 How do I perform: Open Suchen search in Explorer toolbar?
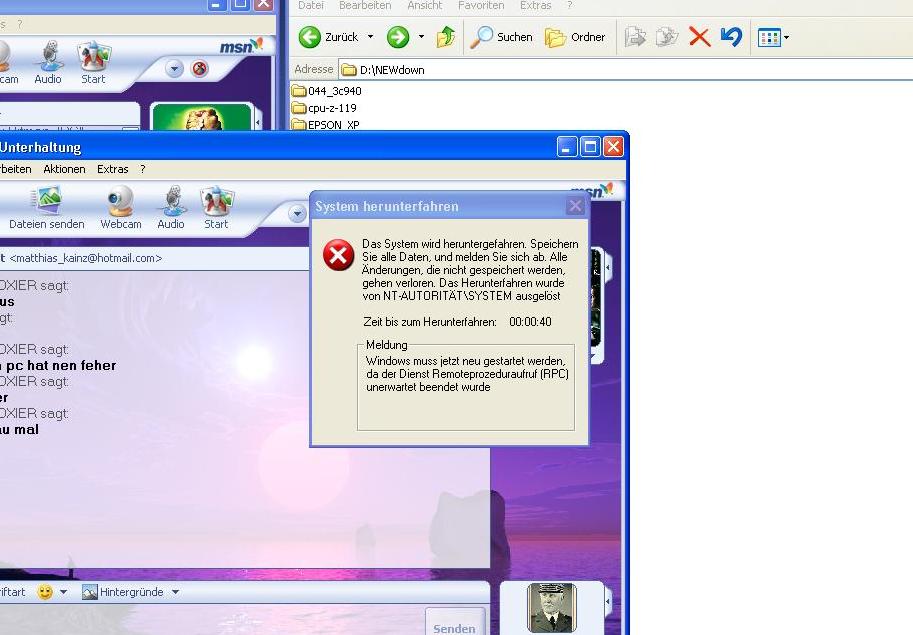point(501,37)
